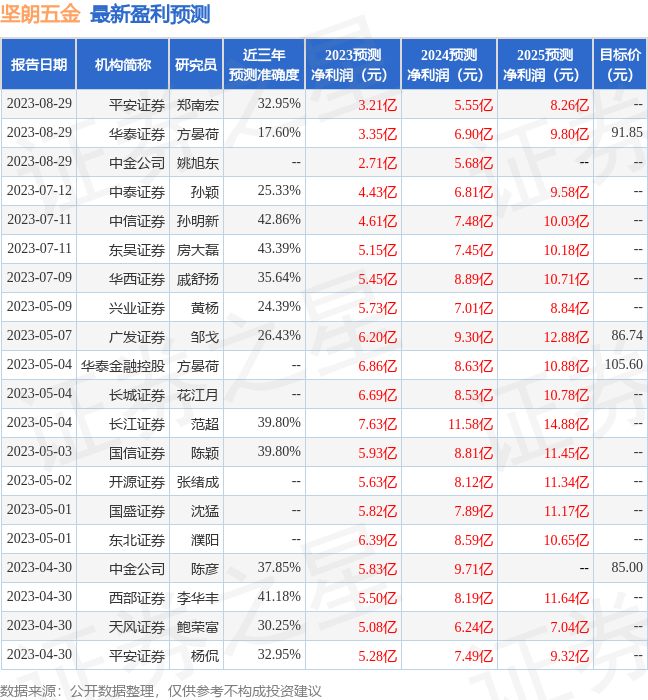The height and width of the screenshot is (700, 648).
Task: Click 东北证券 institution cell
Action: pyautogui.click(x=137, y=540)
